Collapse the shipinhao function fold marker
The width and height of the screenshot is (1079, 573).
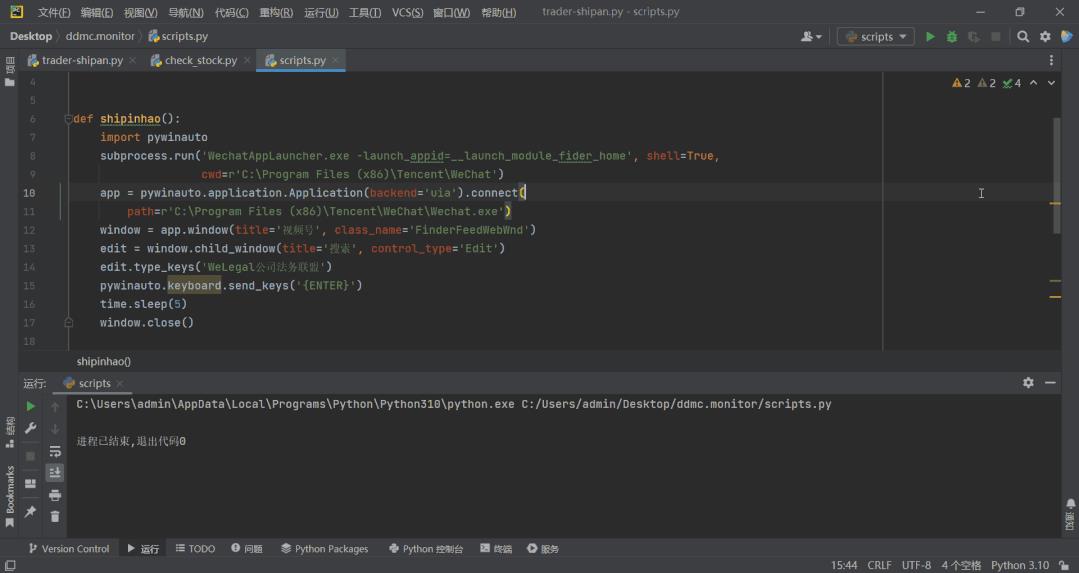coord(68,119)
